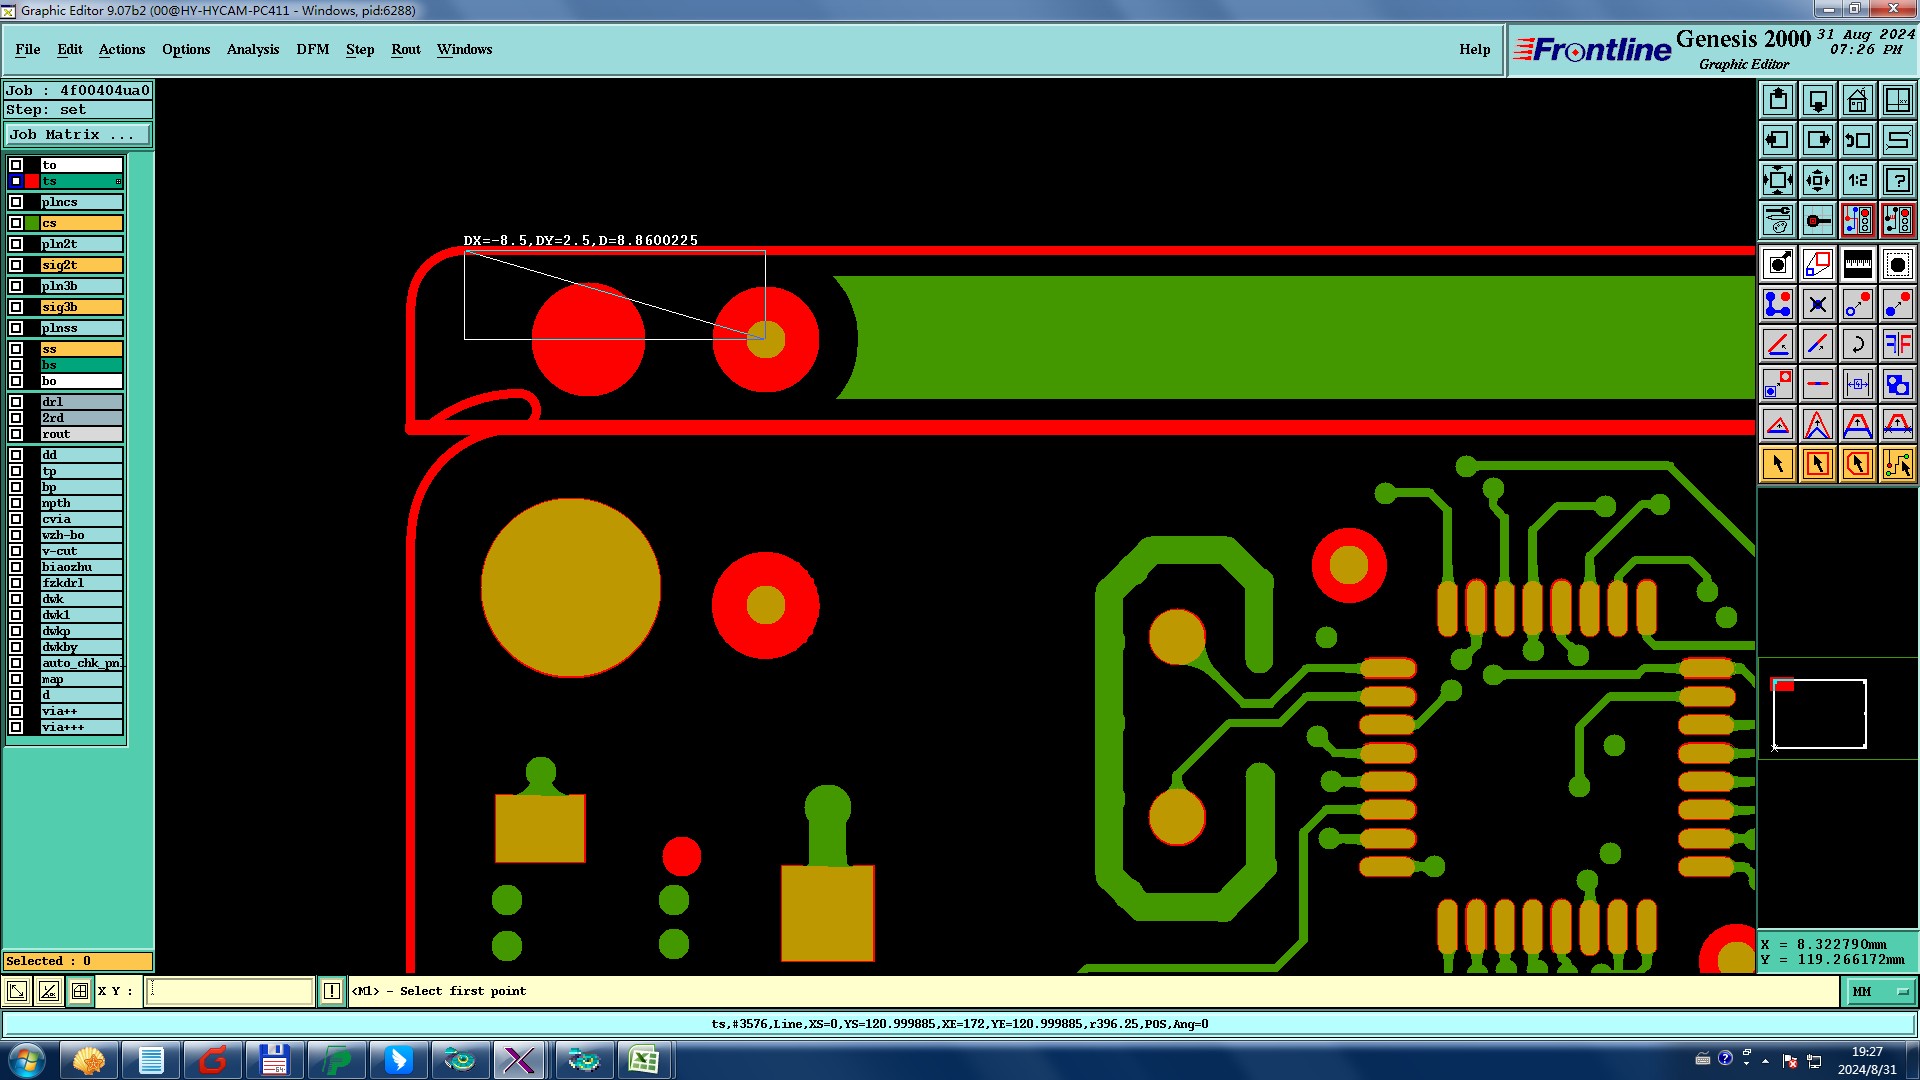The width and height of the screenshot is (1920, 1080).
Task: Open the Analysis menu
Action: (x=252, y=49)
